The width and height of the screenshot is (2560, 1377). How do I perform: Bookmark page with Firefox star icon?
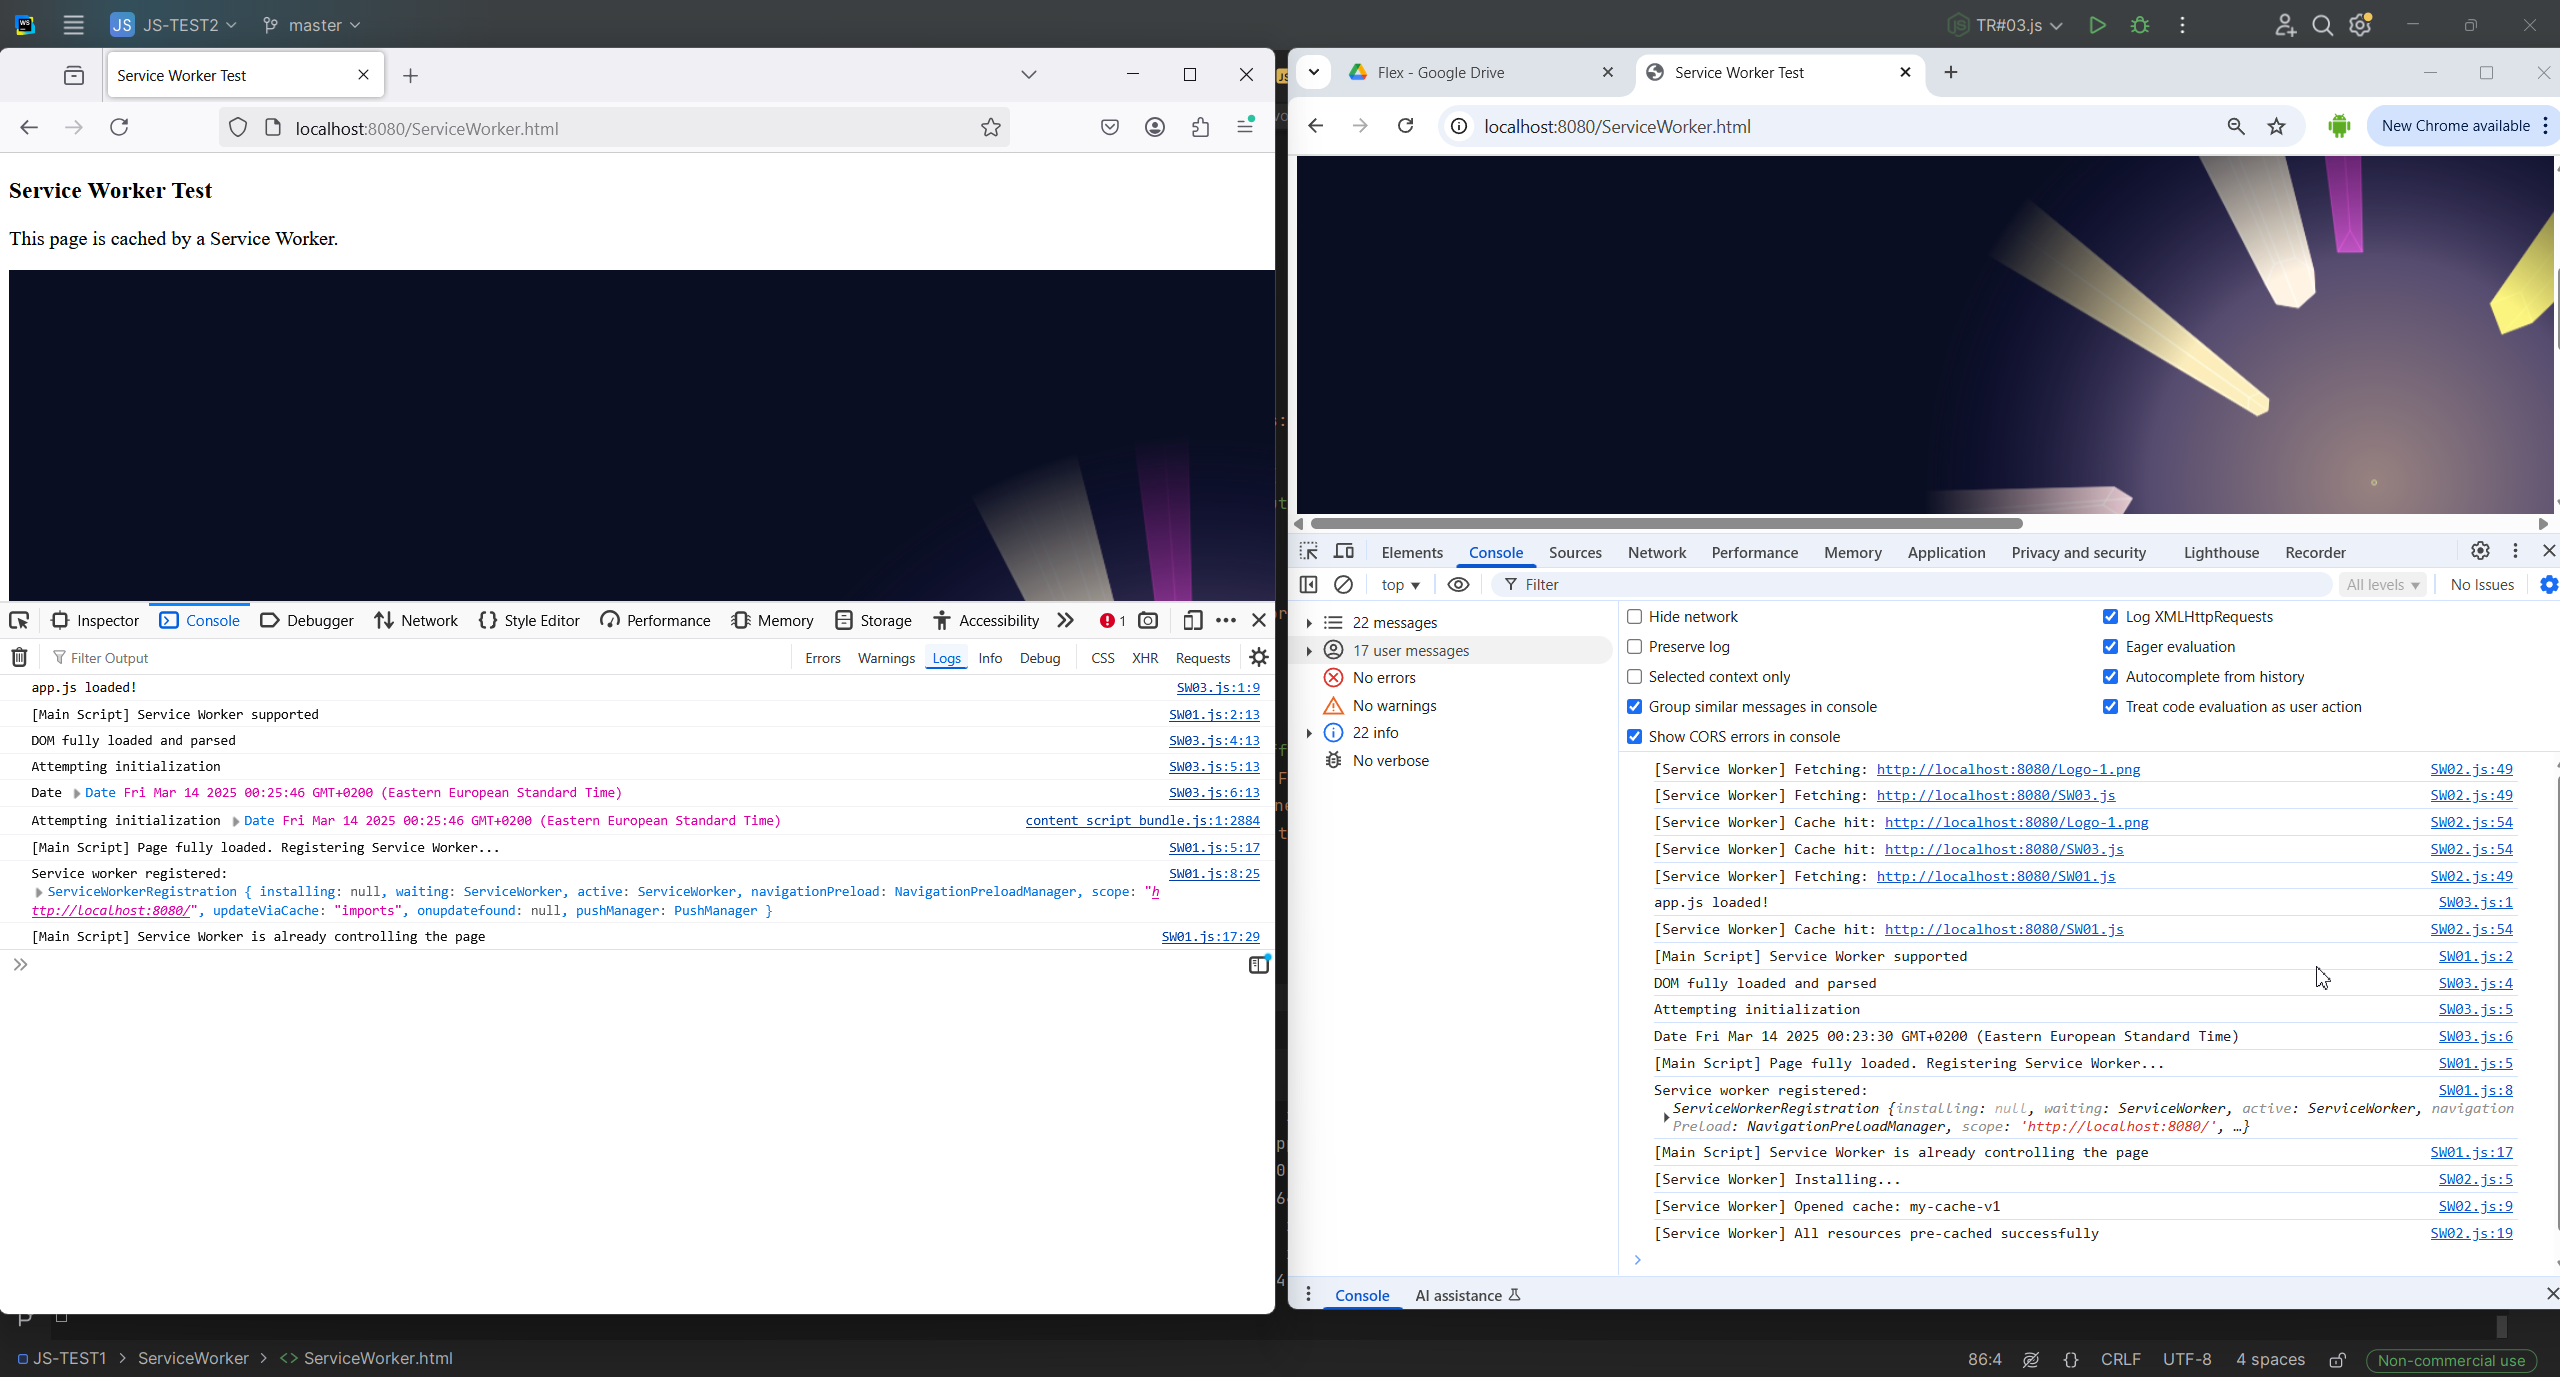(x=990, y=127)
